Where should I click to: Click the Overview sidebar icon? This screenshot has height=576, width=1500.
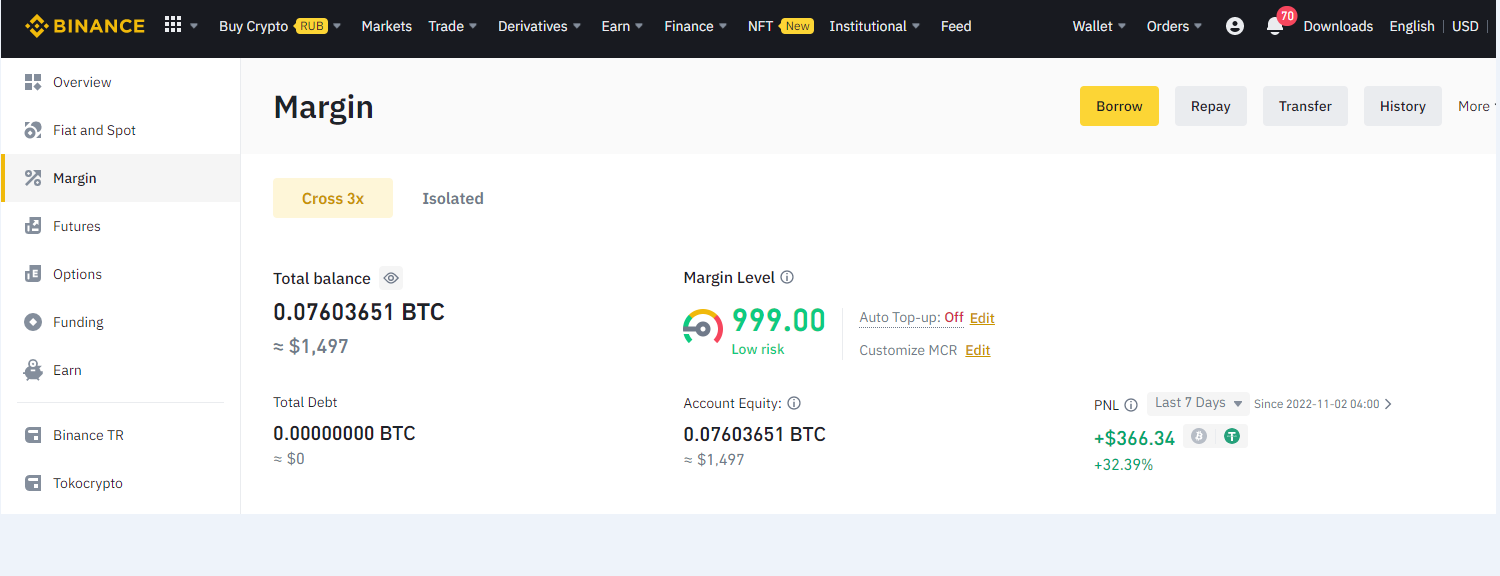(33, 82)
